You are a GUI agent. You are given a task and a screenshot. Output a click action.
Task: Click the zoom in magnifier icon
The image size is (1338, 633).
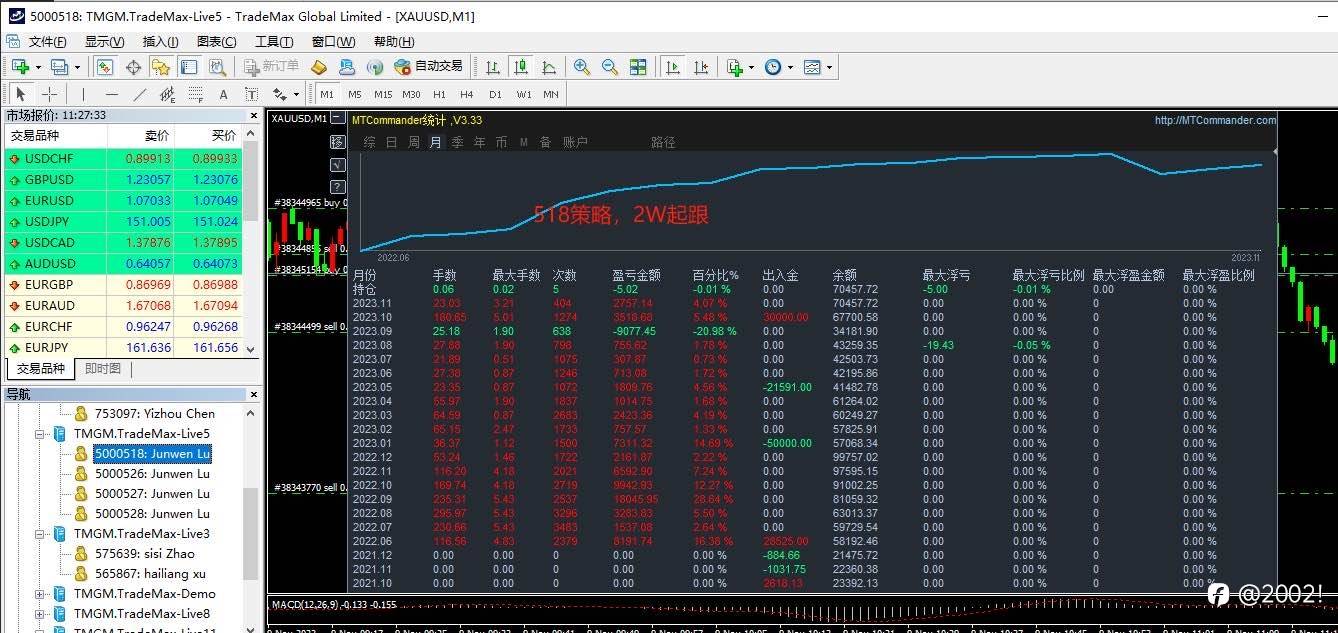tap(582, 67)
